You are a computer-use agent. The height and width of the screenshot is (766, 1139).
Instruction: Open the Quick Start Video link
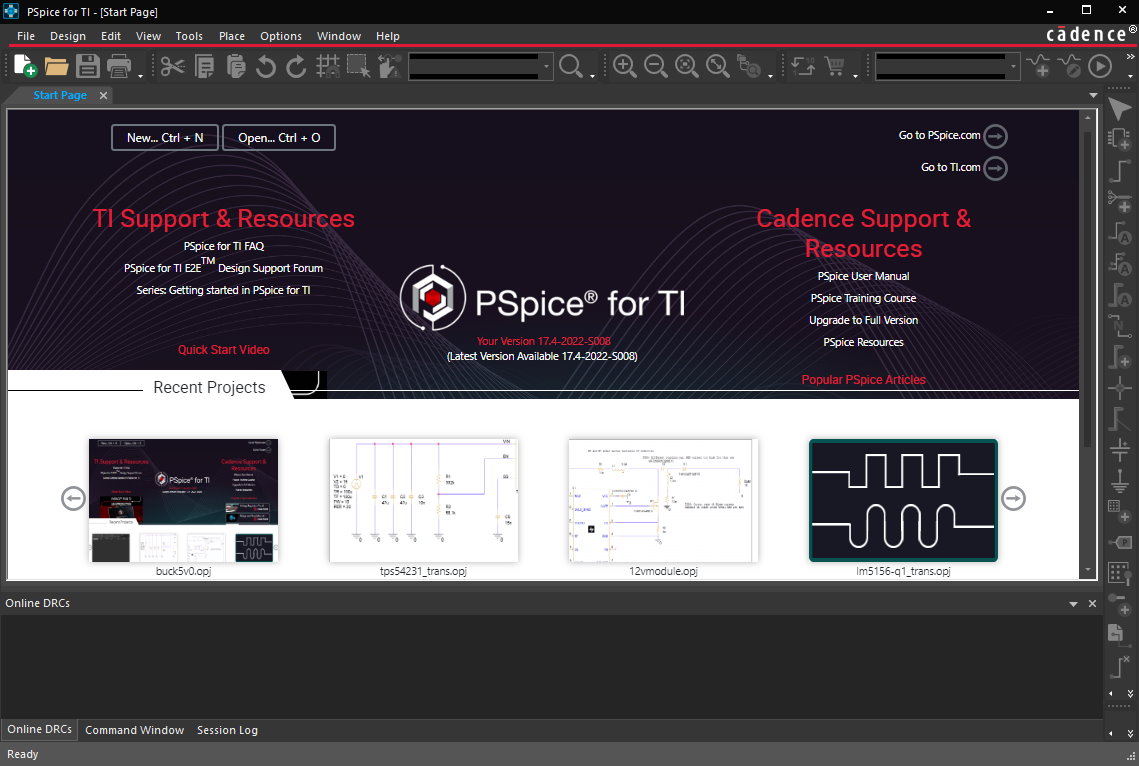224,349
